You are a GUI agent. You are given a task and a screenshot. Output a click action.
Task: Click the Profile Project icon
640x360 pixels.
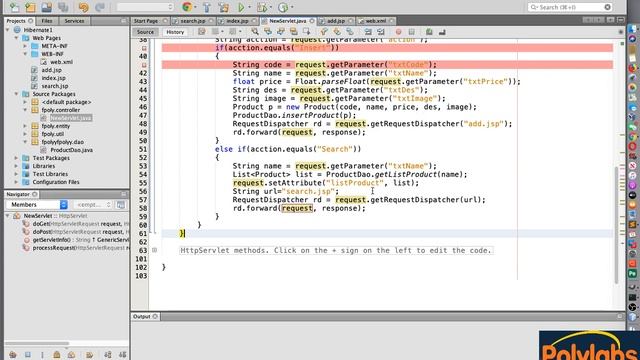pos(283,7)
